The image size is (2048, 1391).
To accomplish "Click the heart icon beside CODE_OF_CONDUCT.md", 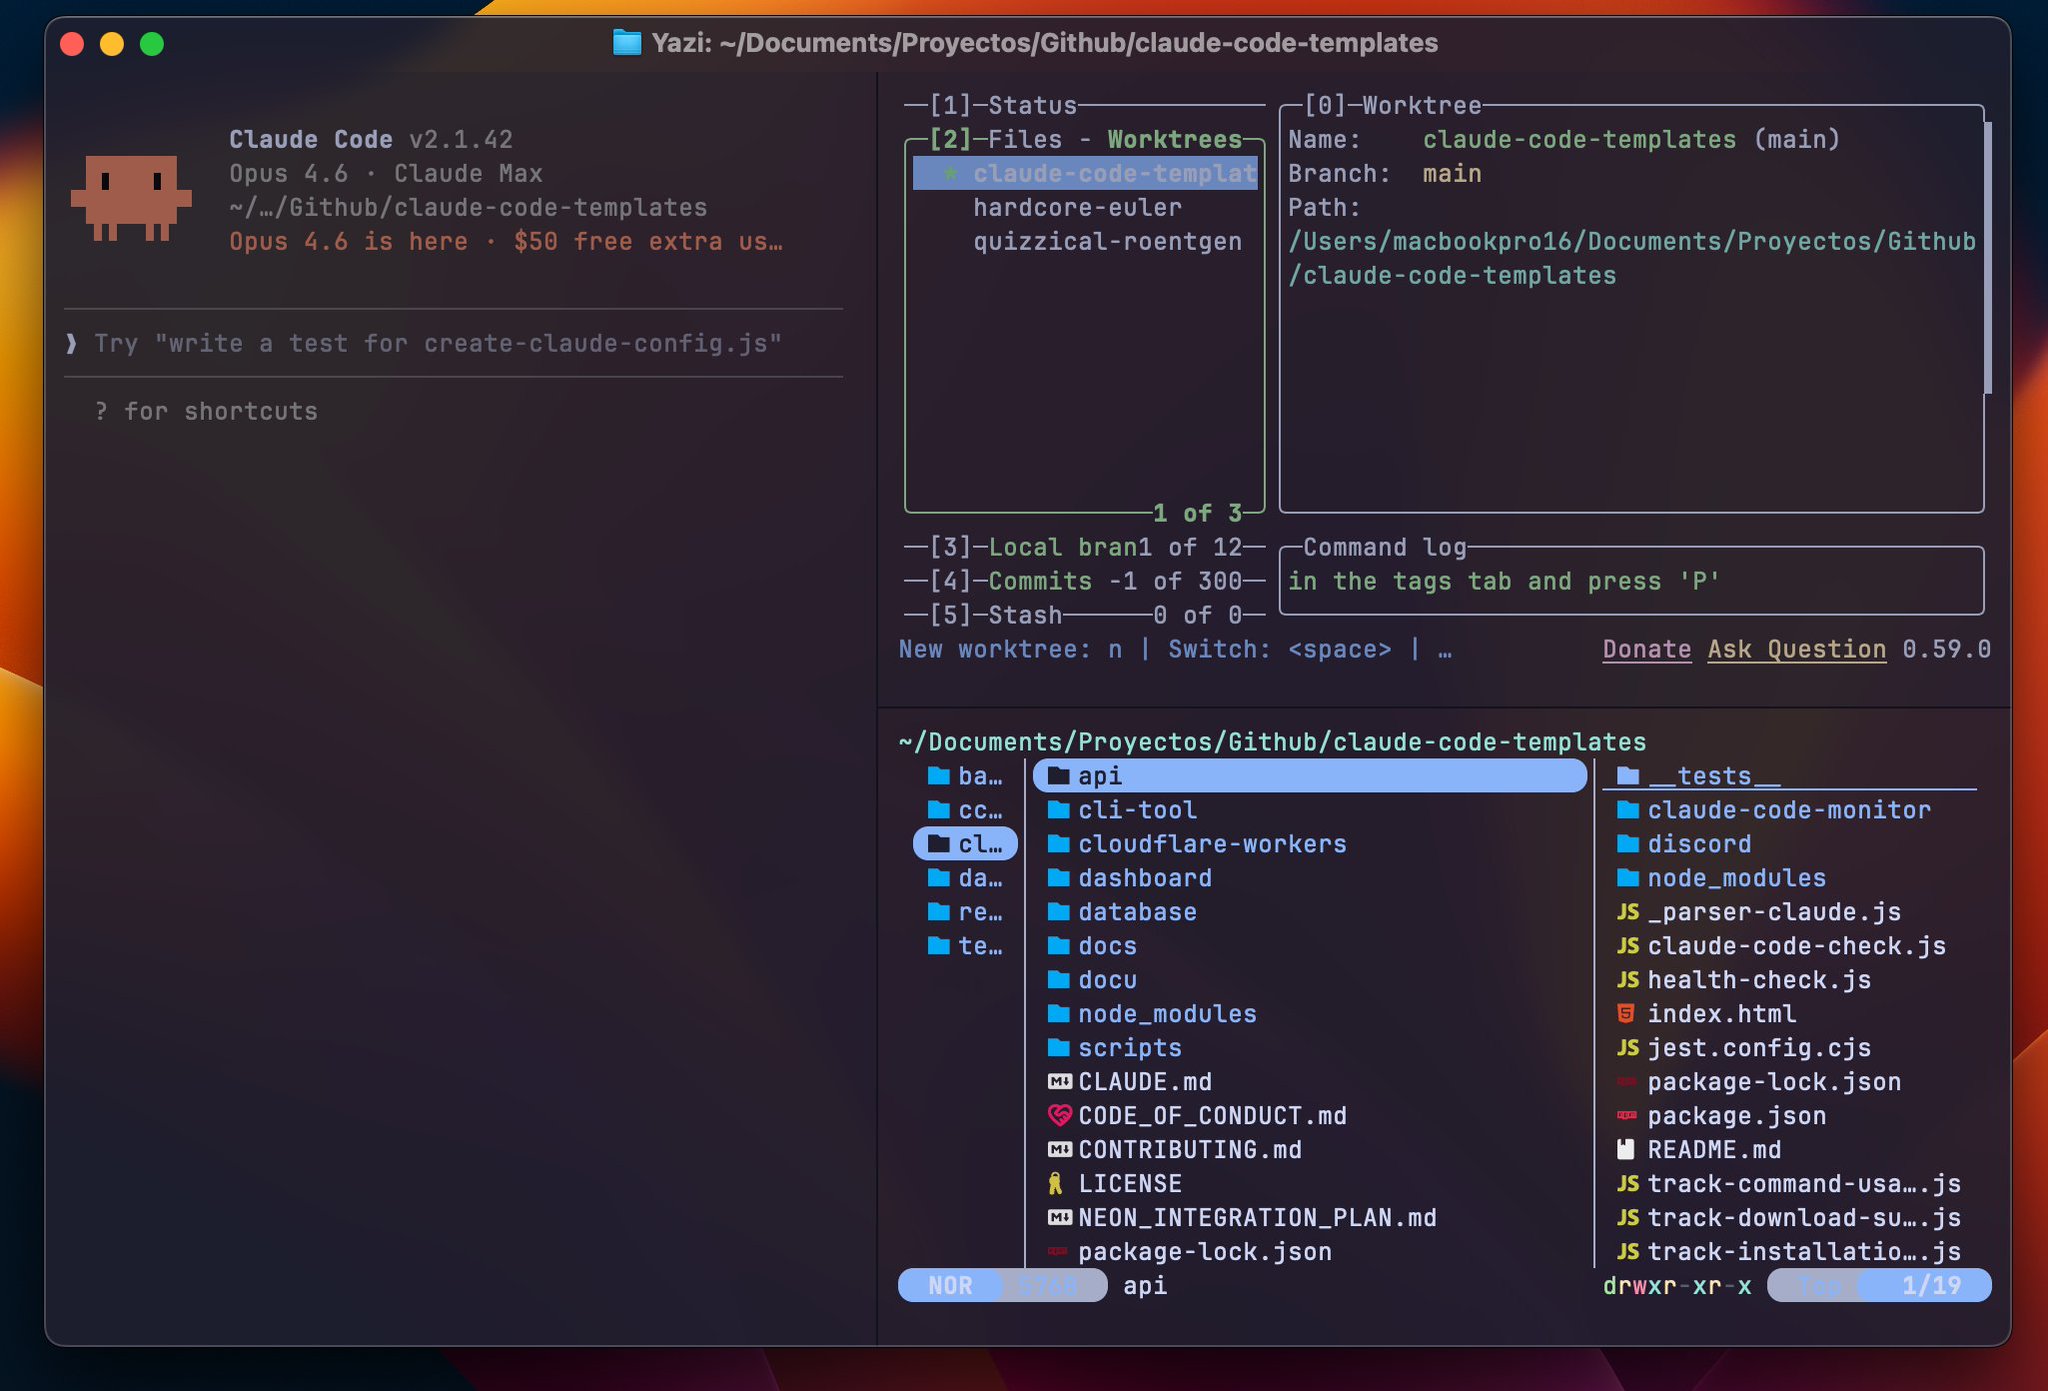I will (1059, 1116).
